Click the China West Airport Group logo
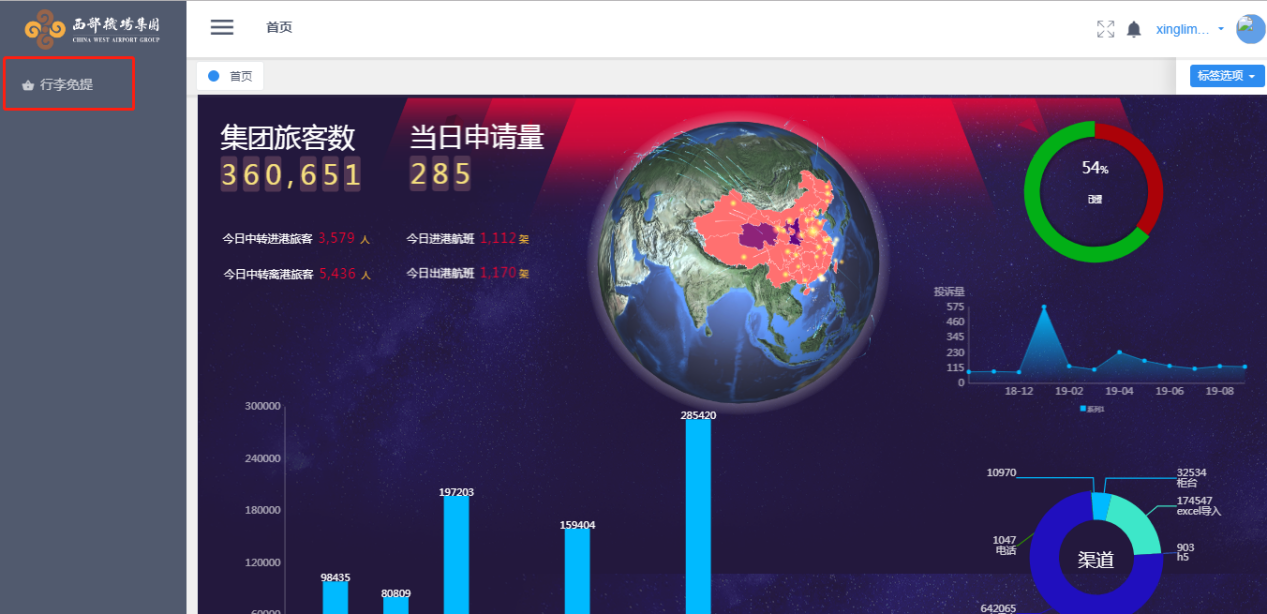The image size is (1267, 614). (x=93, y=29)
